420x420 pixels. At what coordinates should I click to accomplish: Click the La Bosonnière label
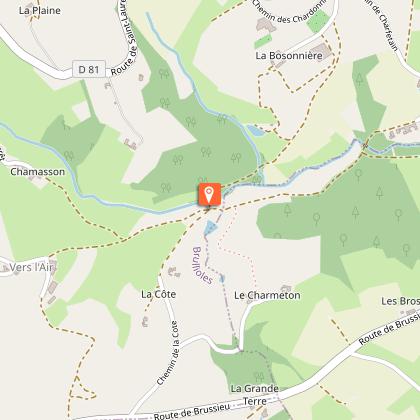click(289, 56)
